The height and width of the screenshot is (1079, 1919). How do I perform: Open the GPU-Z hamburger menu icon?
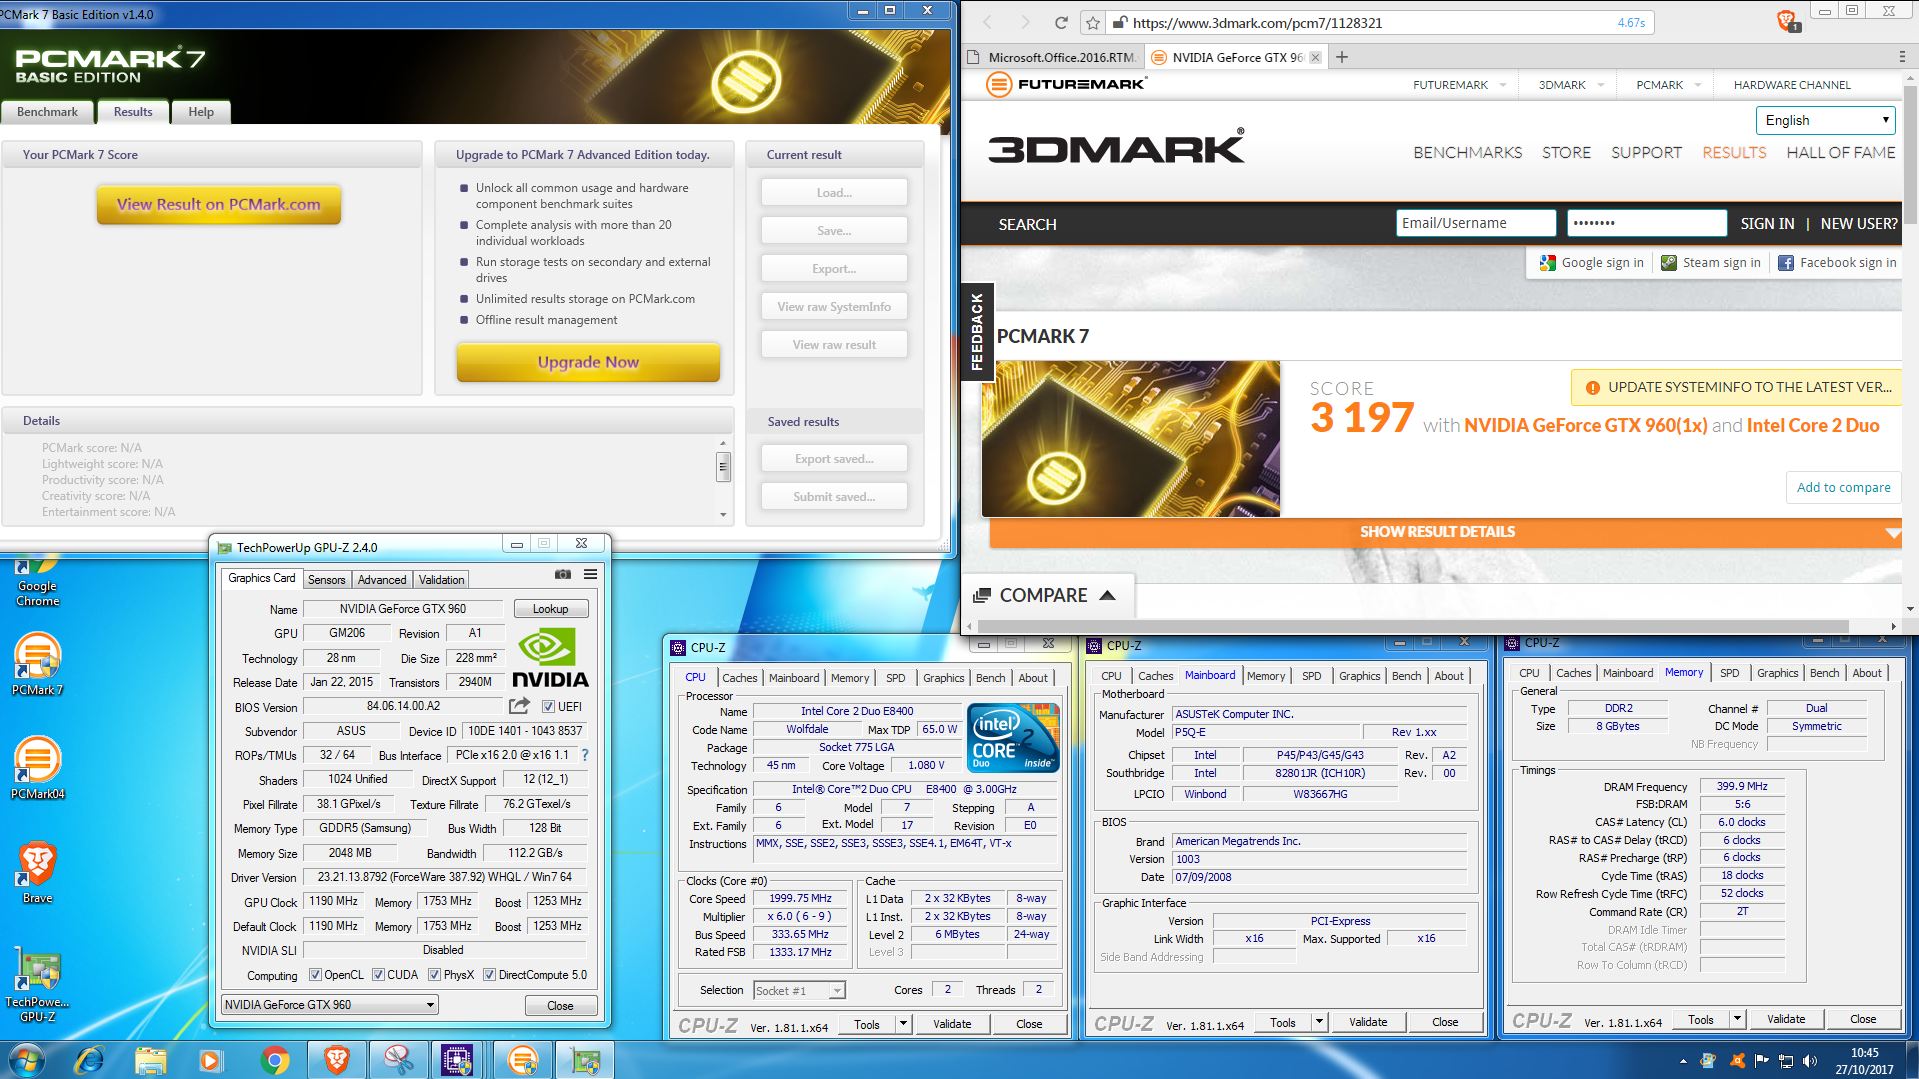[x=590, y=574]
